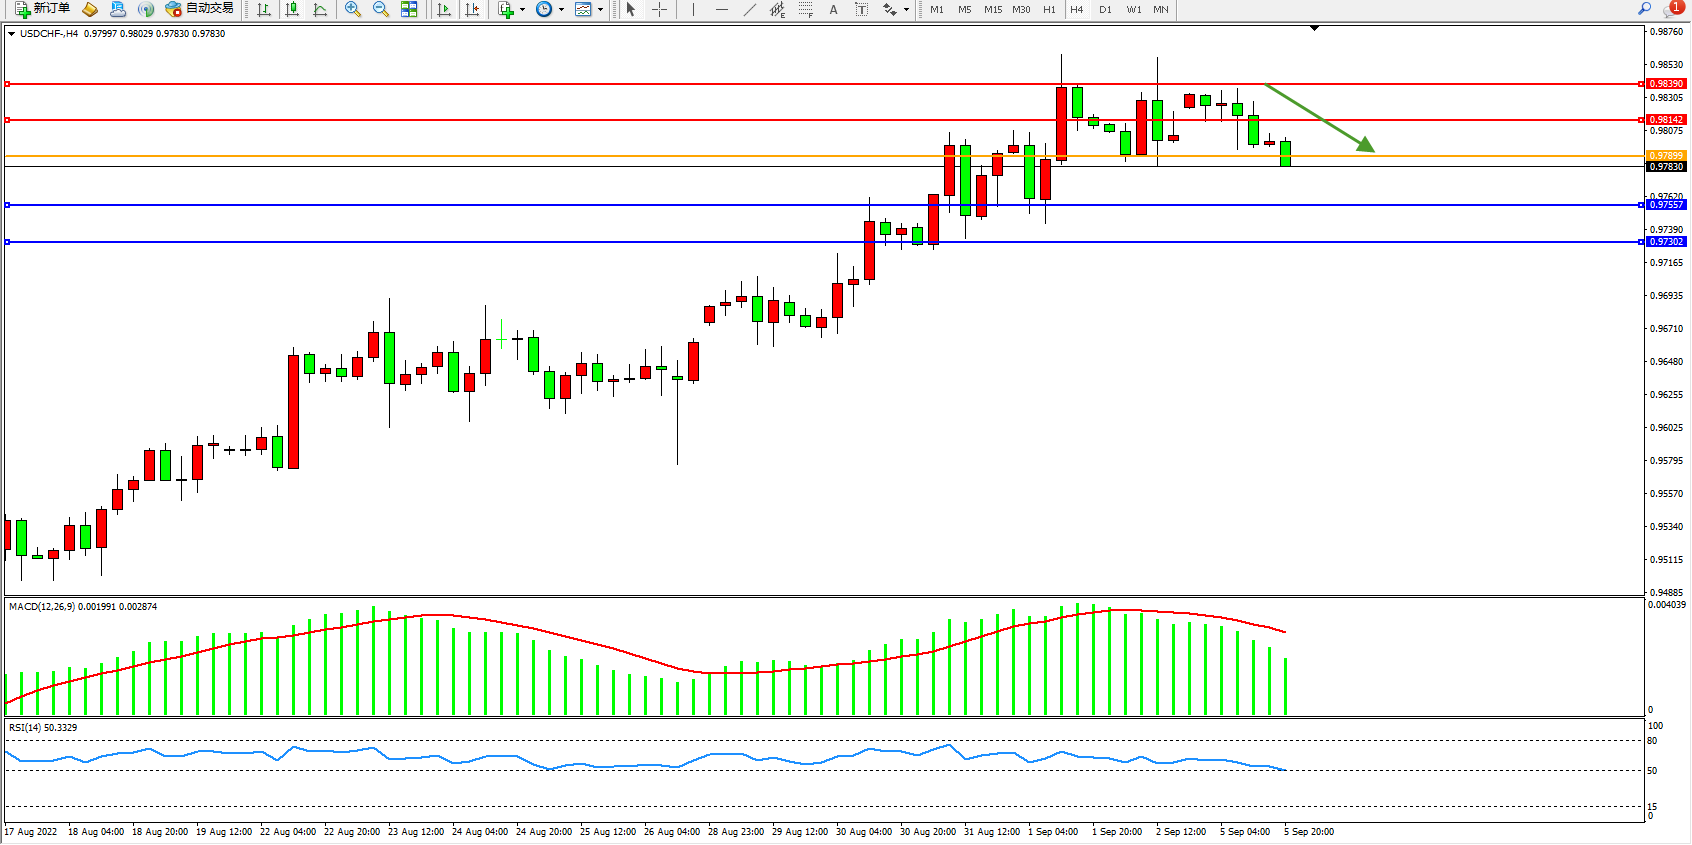
Task: Open the chart templates dropdown arrow
Action: tap(600, 10)
